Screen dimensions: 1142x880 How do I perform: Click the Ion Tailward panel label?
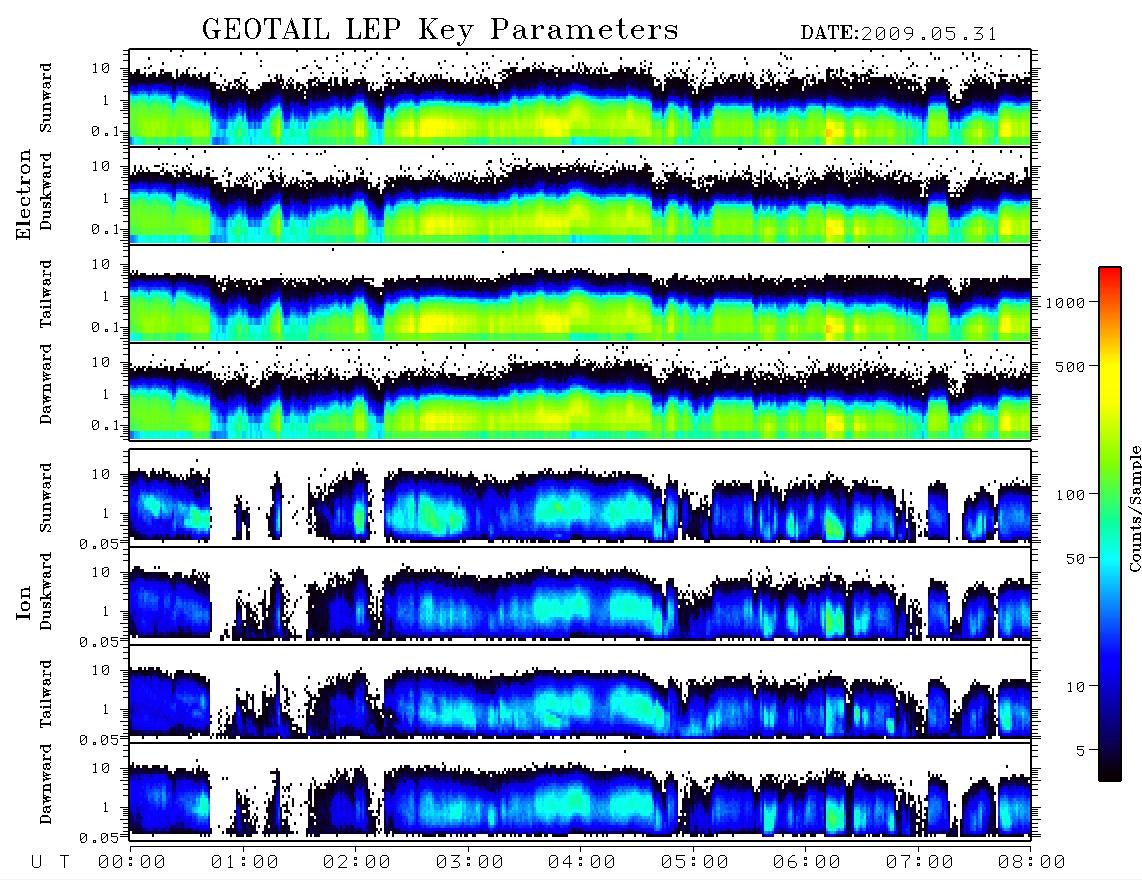point(46,694)
